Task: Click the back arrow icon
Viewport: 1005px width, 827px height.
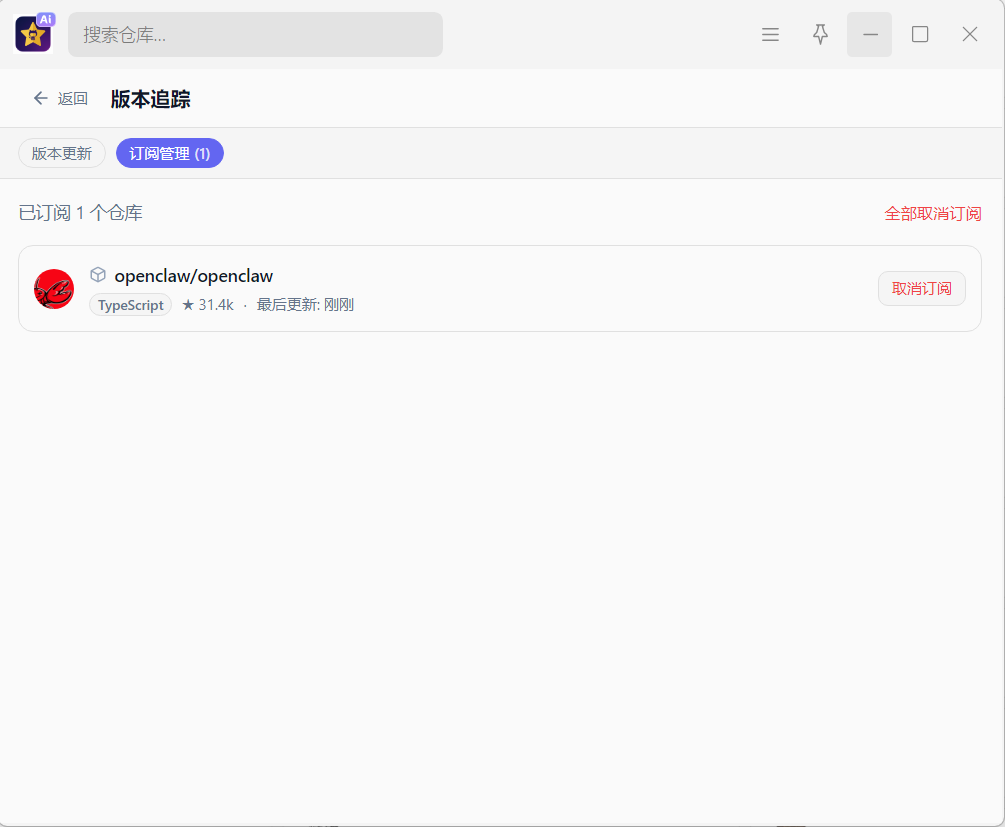Action: [x=41, y=98]
